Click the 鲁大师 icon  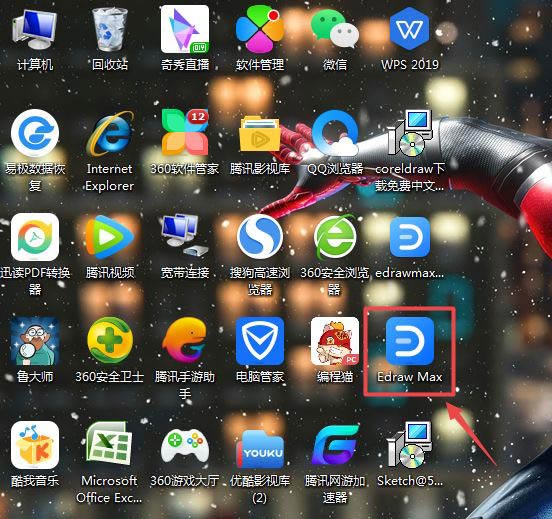click(x=35, y=341)
